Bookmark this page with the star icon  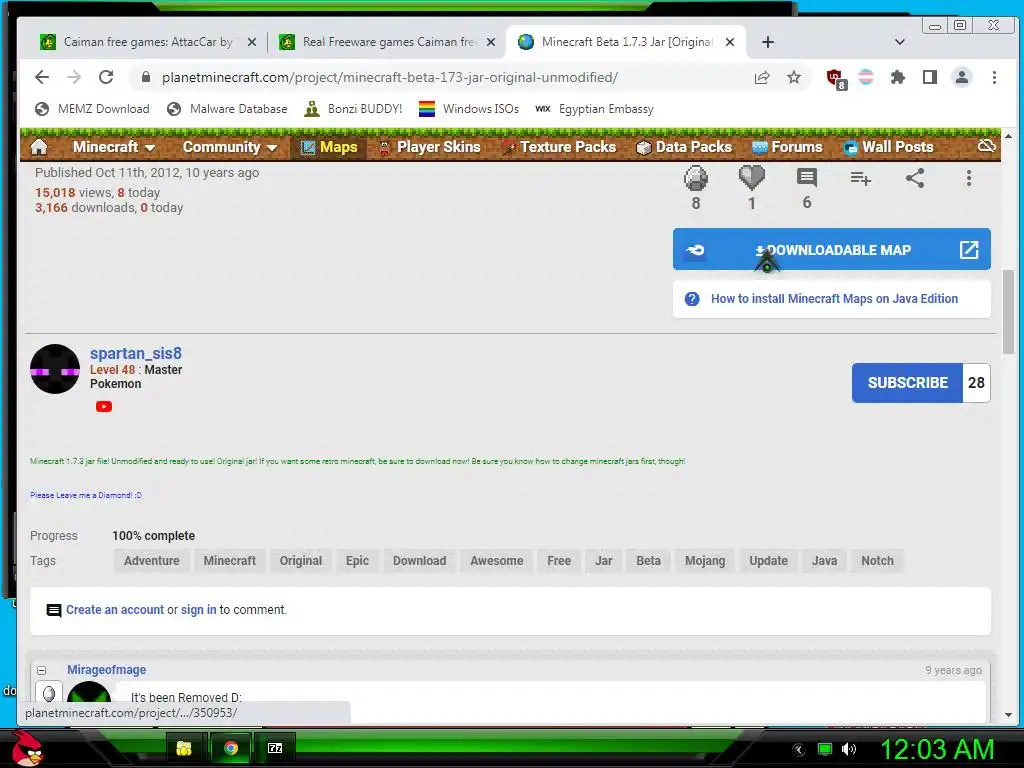pyautogui.click(x=793, y=78)
